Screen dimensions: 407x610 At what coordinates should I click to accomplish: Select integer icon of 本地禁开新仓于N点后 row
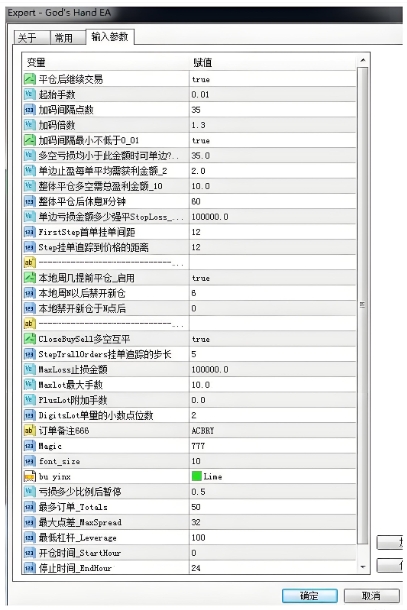point(30,308)
